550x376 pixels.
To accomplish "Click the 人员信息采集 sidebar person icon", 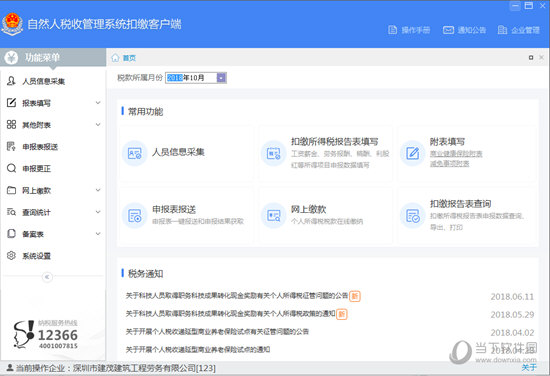I will 11,81.
